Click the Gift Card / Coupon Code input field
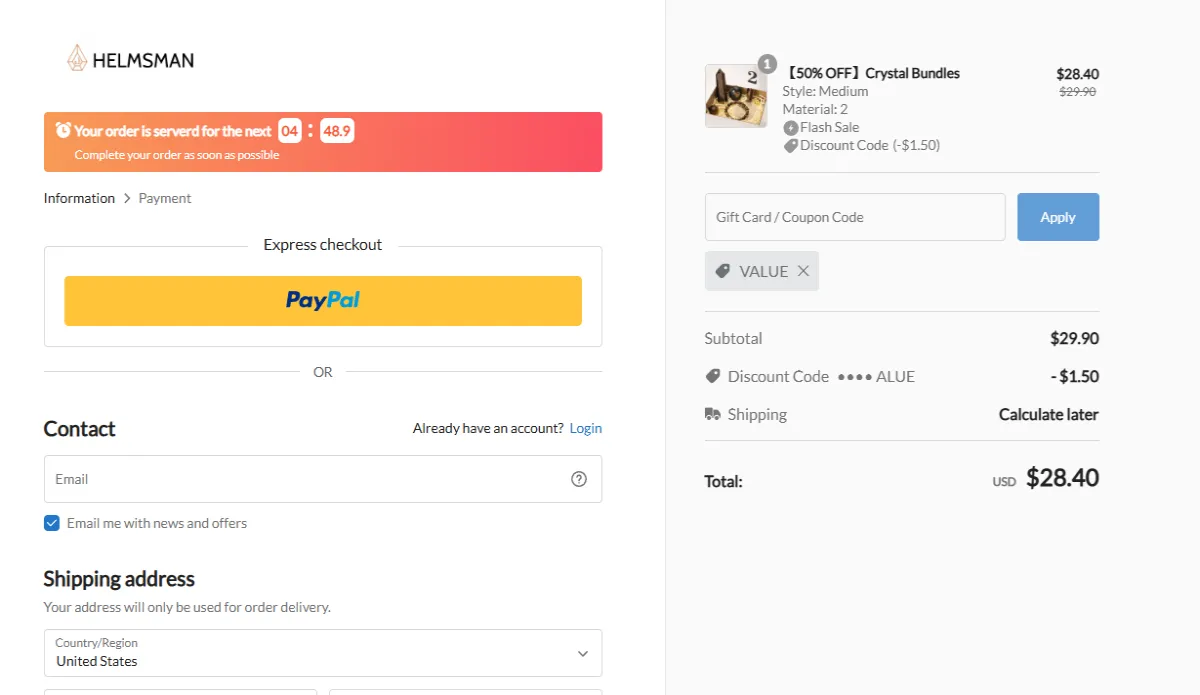 point(855,216)
